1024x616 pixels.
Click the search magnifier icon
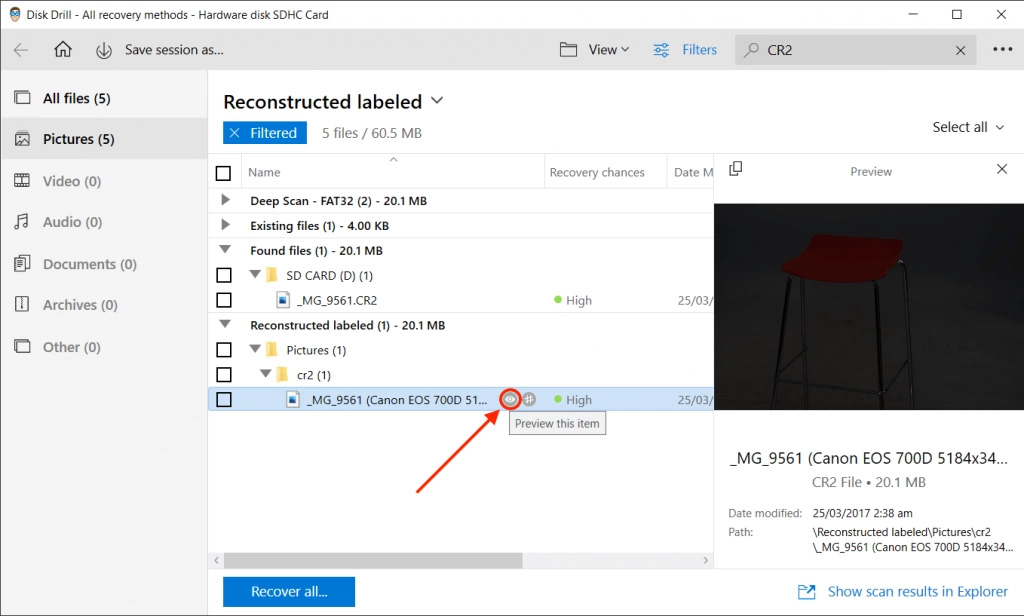(x=751, y=50)
